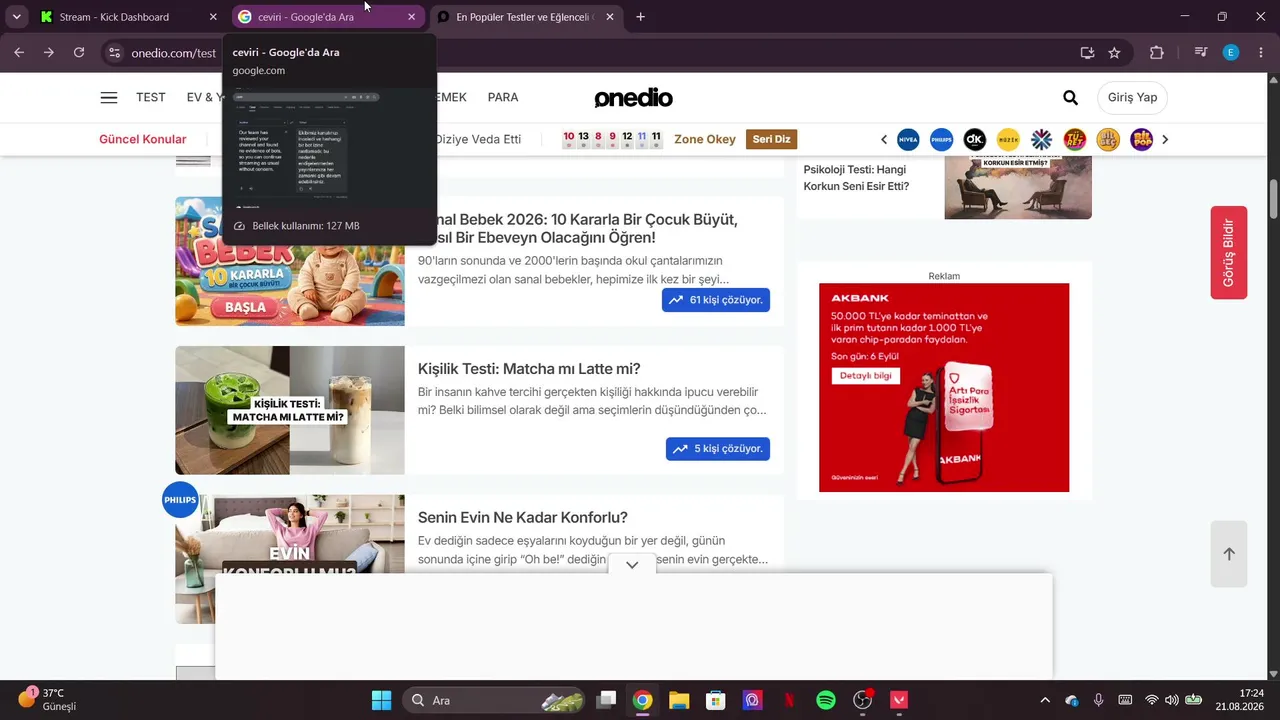1280x720 pixels.
Task: Open the PARA menu item
Action: pos(503,97)
